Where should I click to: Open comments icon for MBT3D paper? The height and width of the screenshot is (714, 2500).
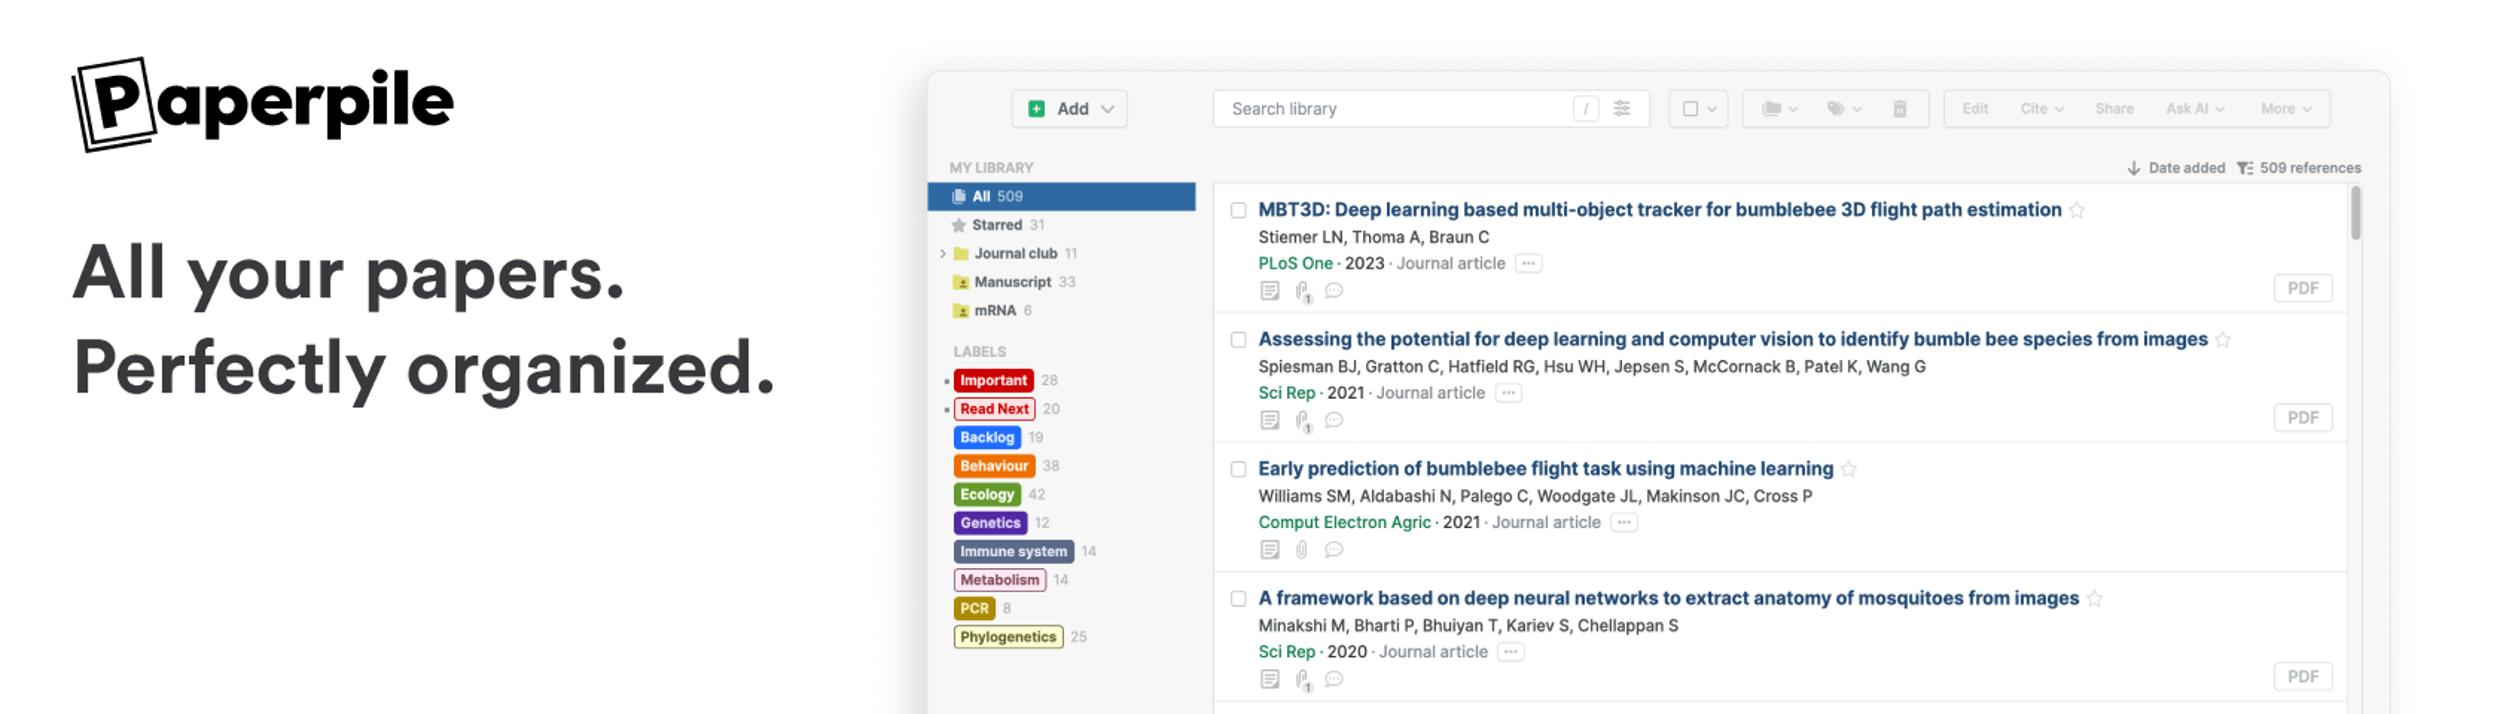[x=1334, y=291]
